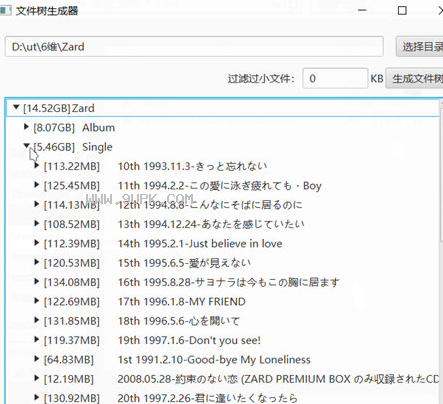Select the 15th 1995.6.5 tree item

click(x=222, y=263)
